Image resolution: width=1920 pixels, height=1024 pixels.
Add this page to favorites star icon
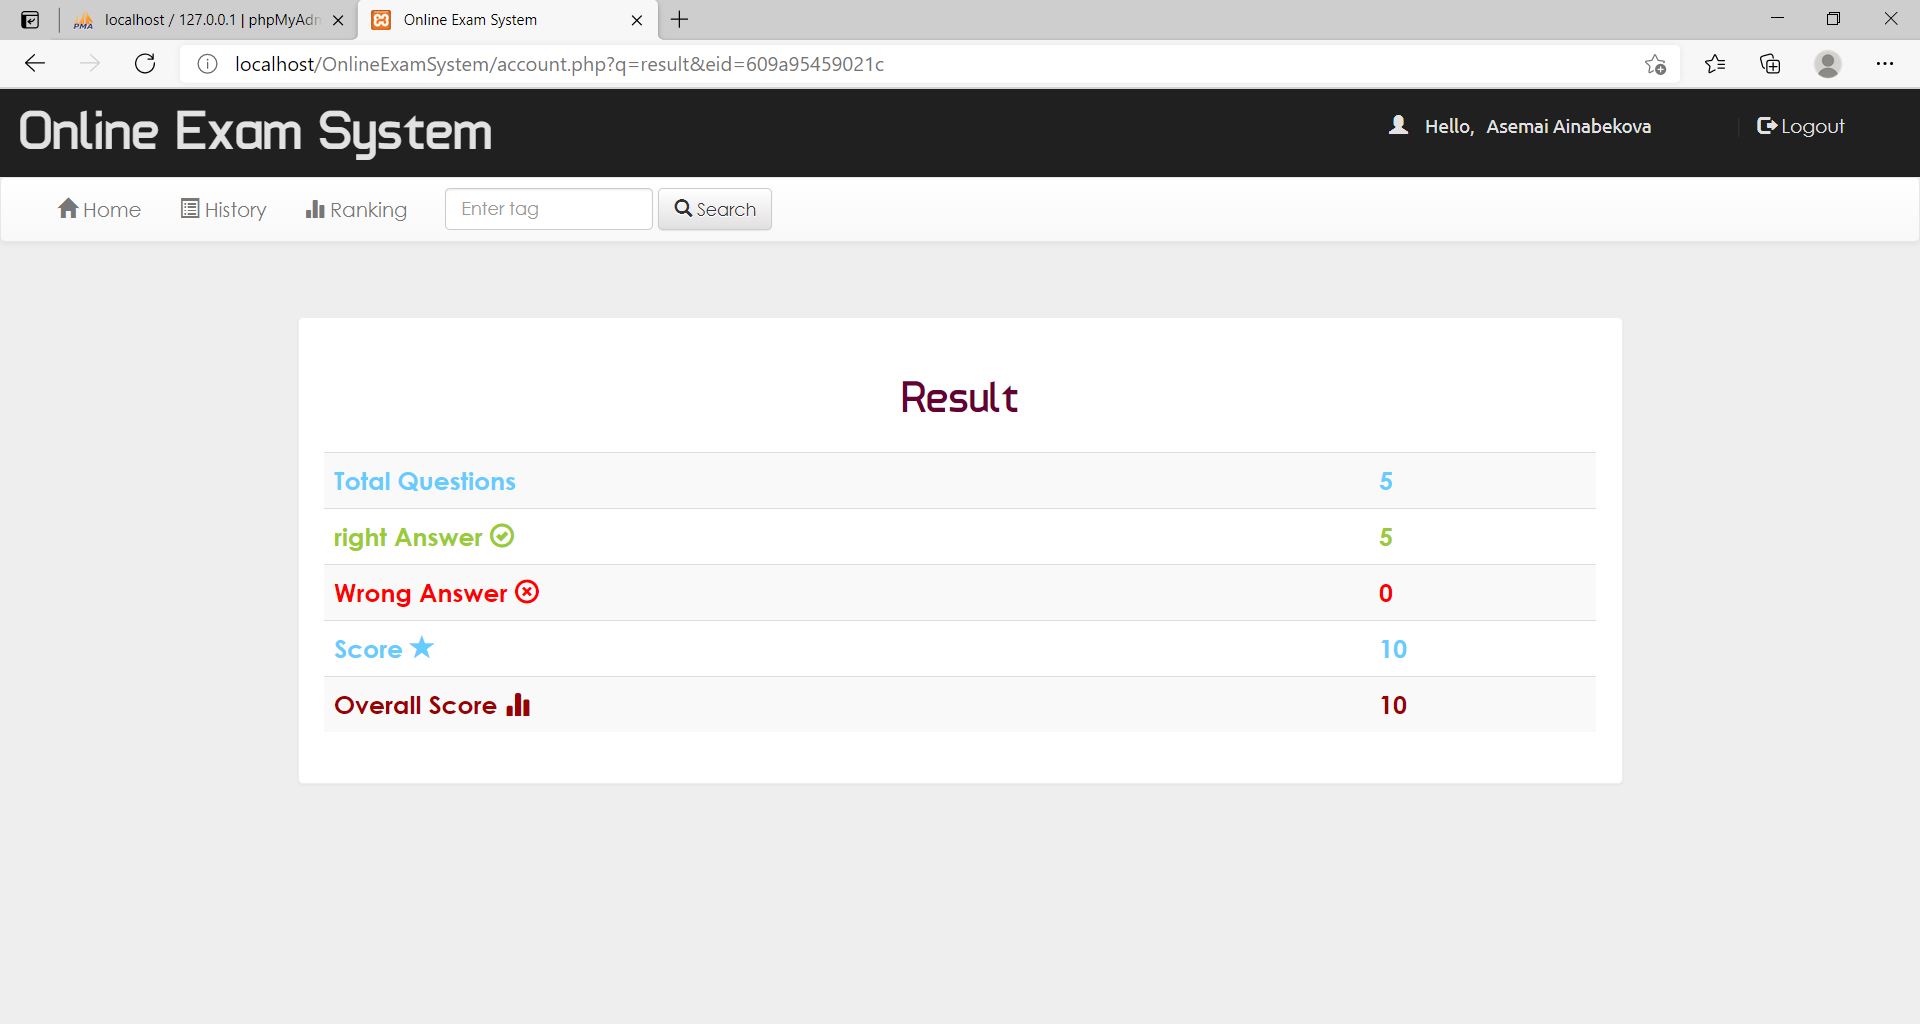[1655, 64]
